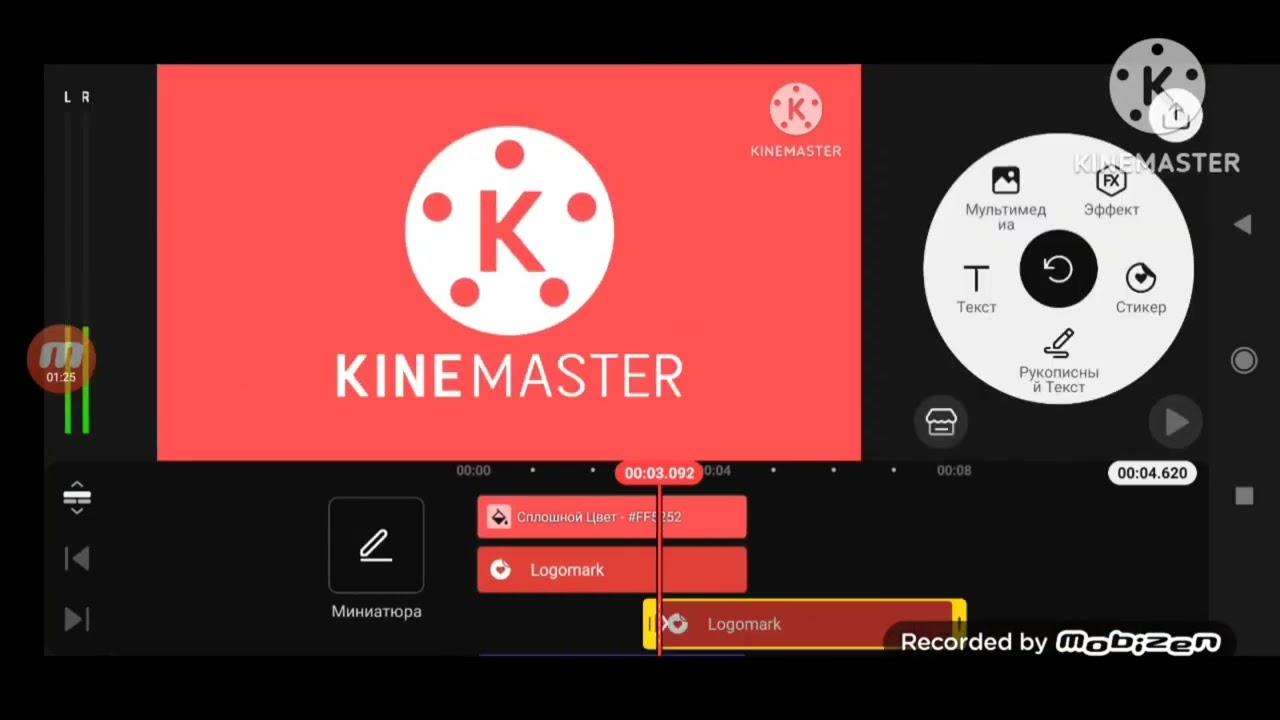
Task: Tap the export share icon
Action: (x=1176, y=116)
